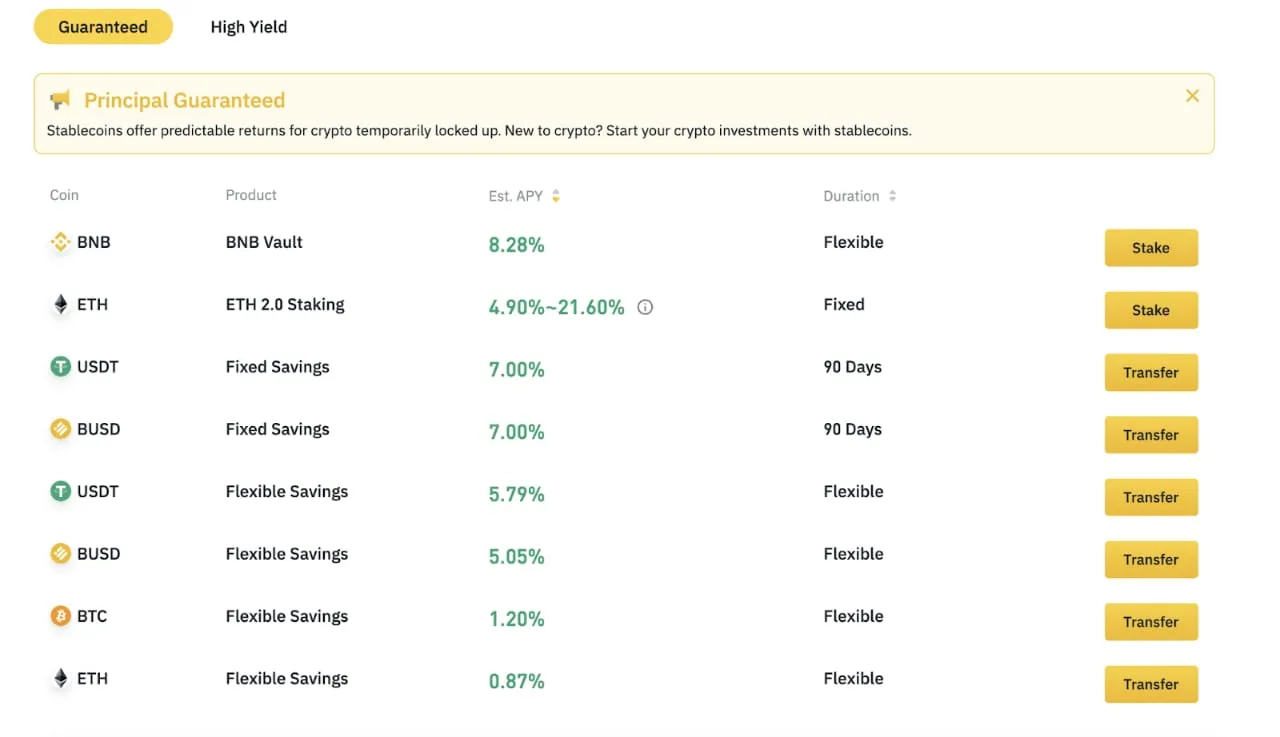Image resolution: width=1280 pixels, height=737 pixels.
Task: Stake BNB in the BNB Vault
Action: pos(1150,248)
